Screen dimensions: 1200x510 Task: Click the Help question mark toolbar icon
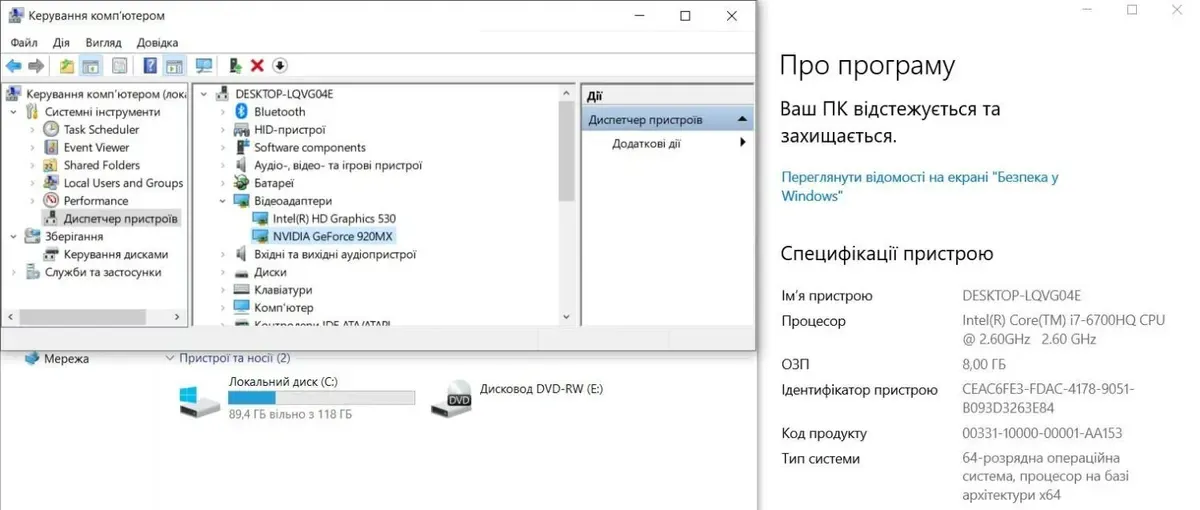pyautogui.click(x=150, y=66)
